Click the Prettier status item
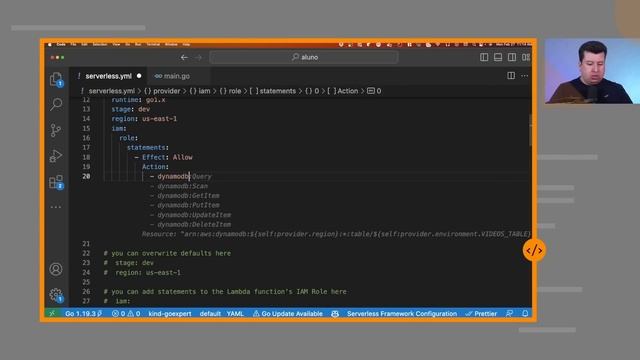Screen dimensions: 640x360 pos(481,313)
